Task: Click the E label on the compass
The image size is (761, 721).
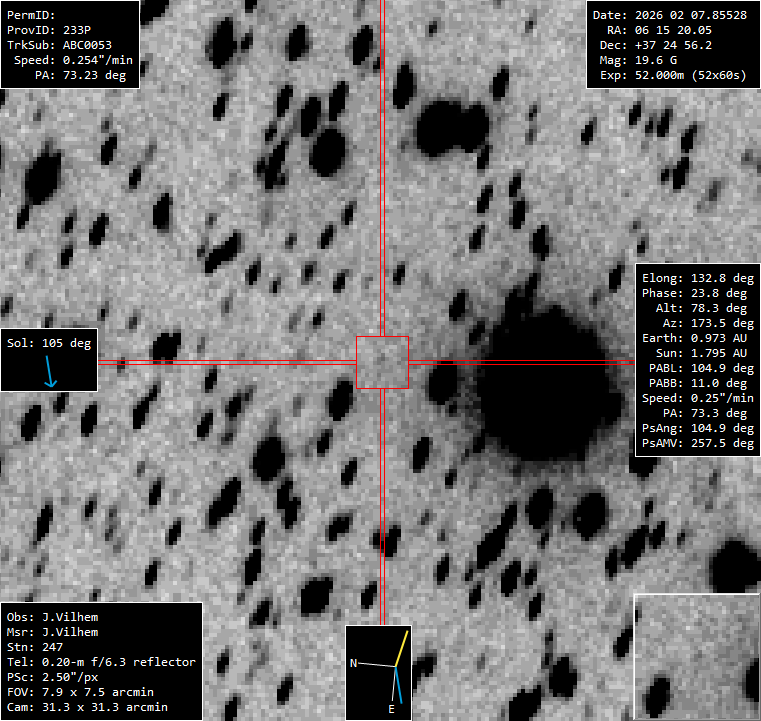Action: pyautogui.click(x=391, y=708)
